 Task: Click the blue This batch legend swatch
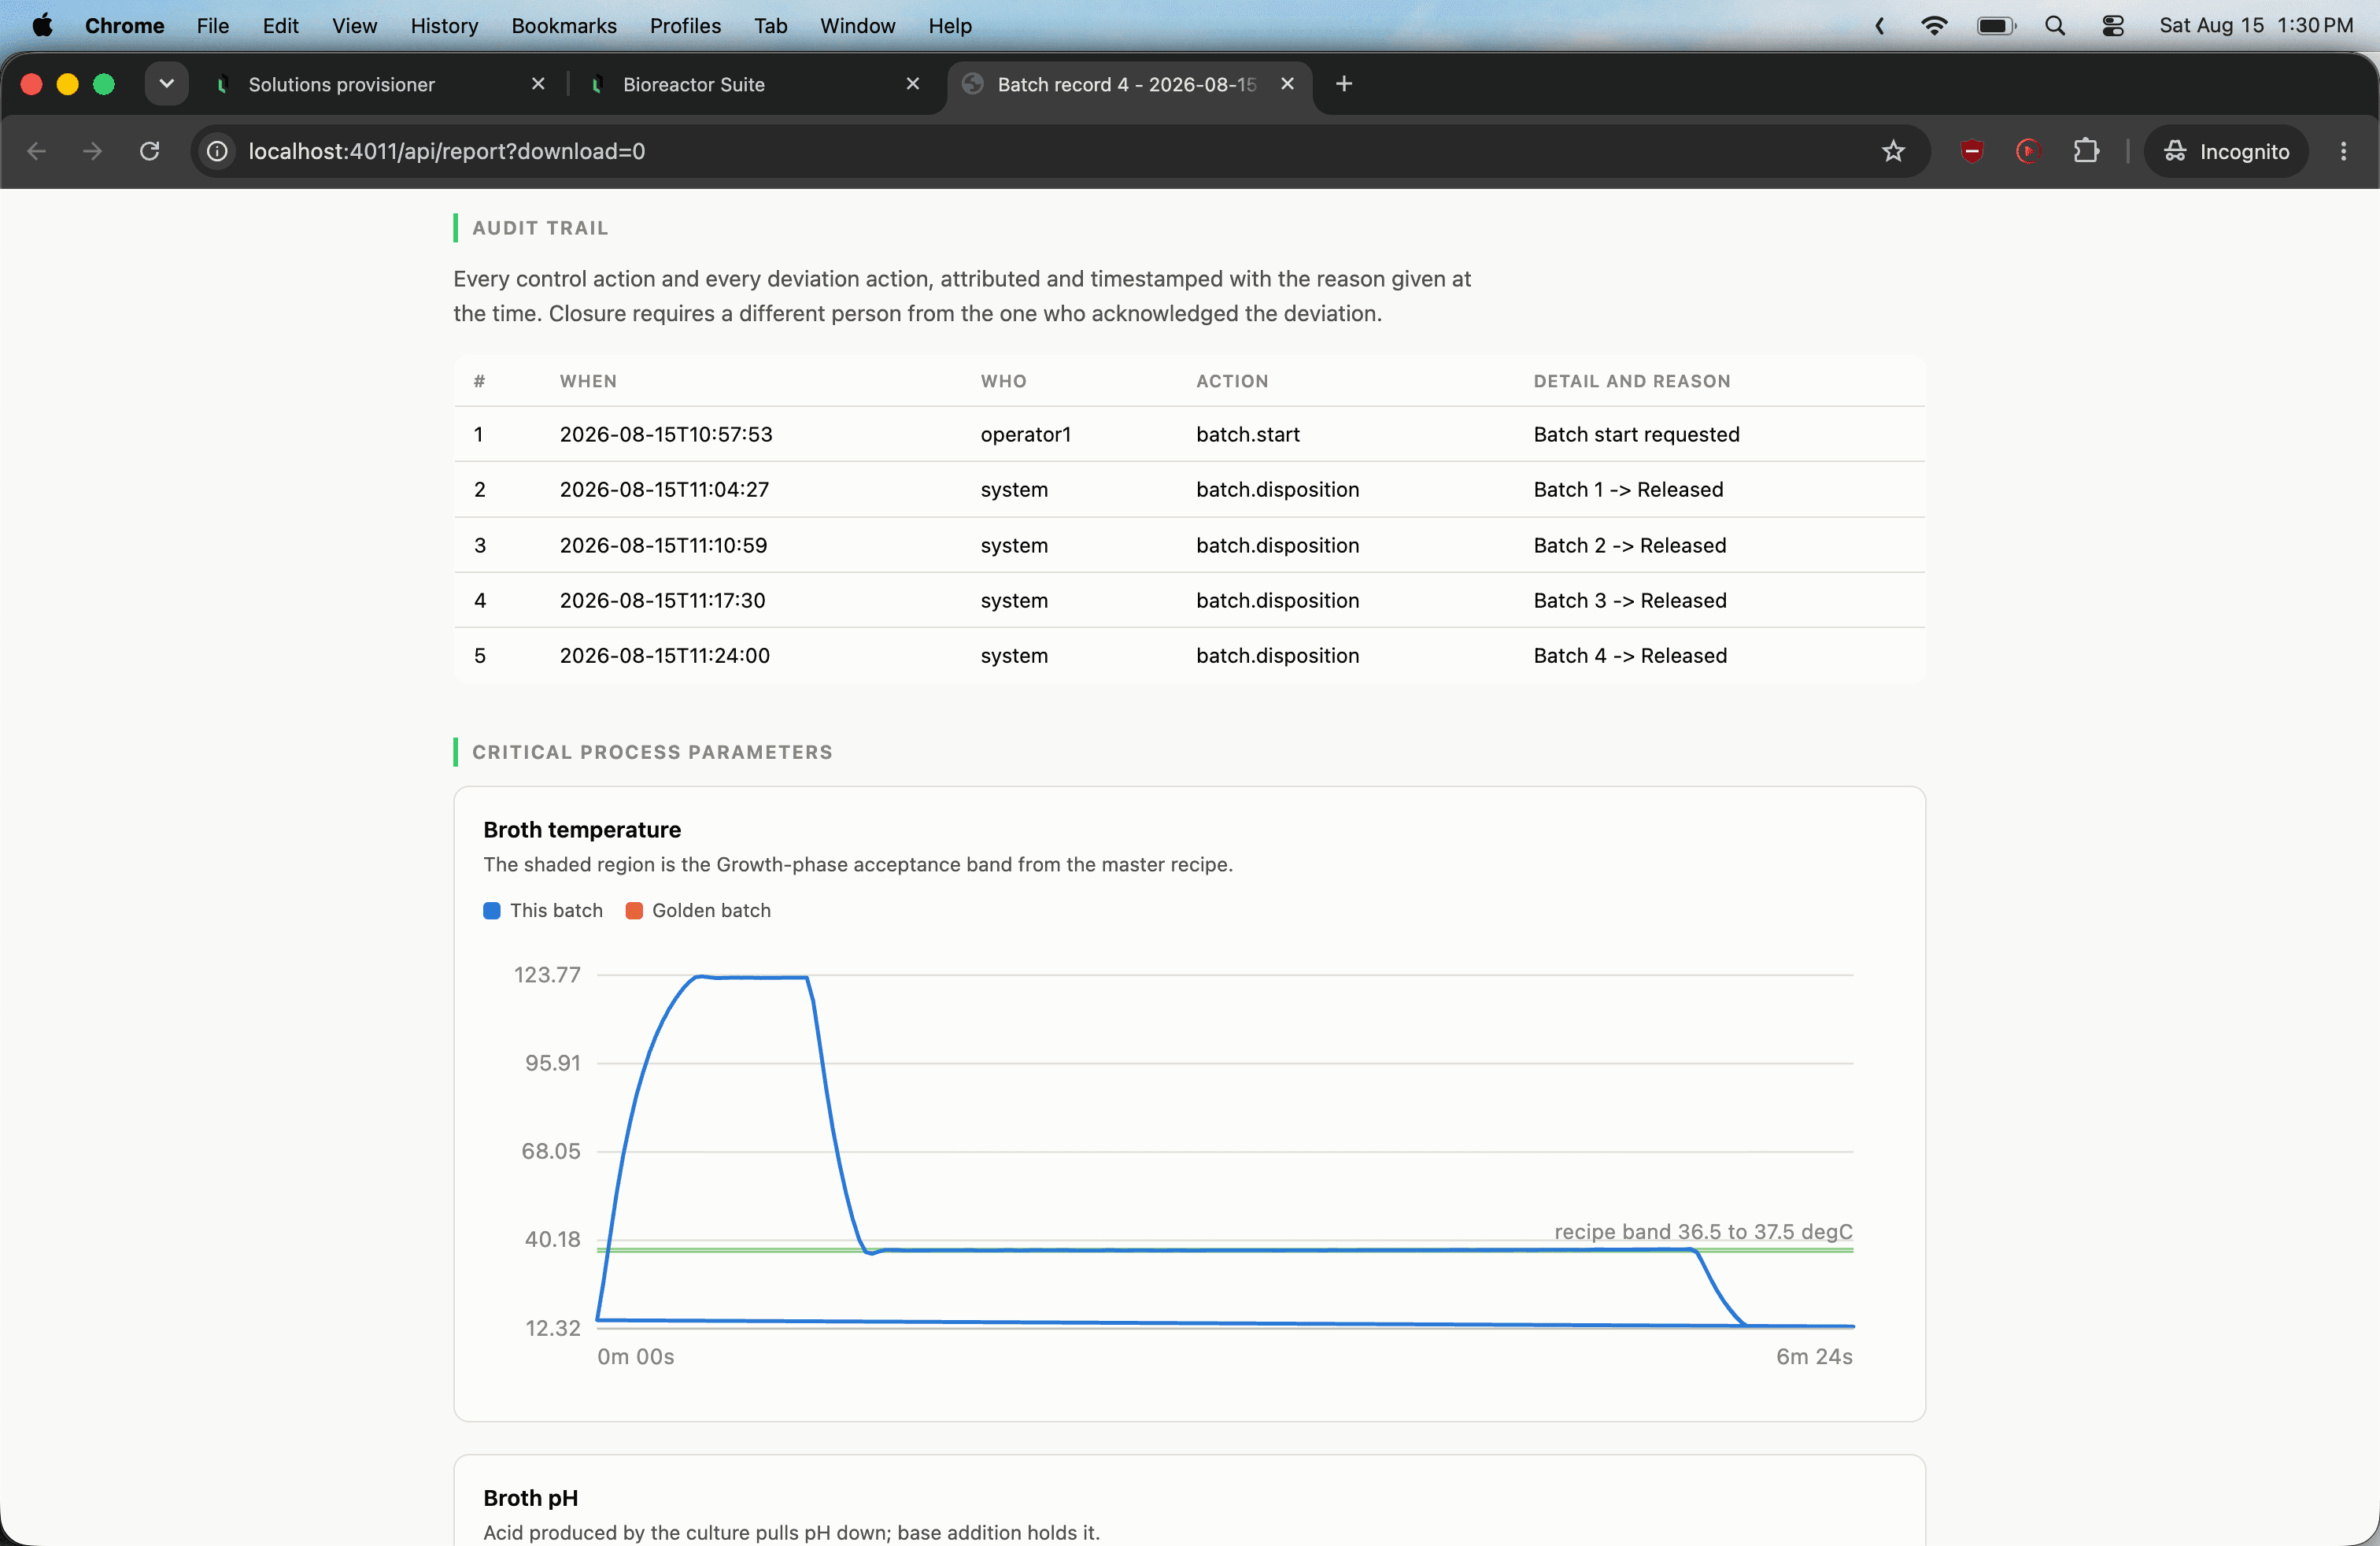click(x=492, y=910)
